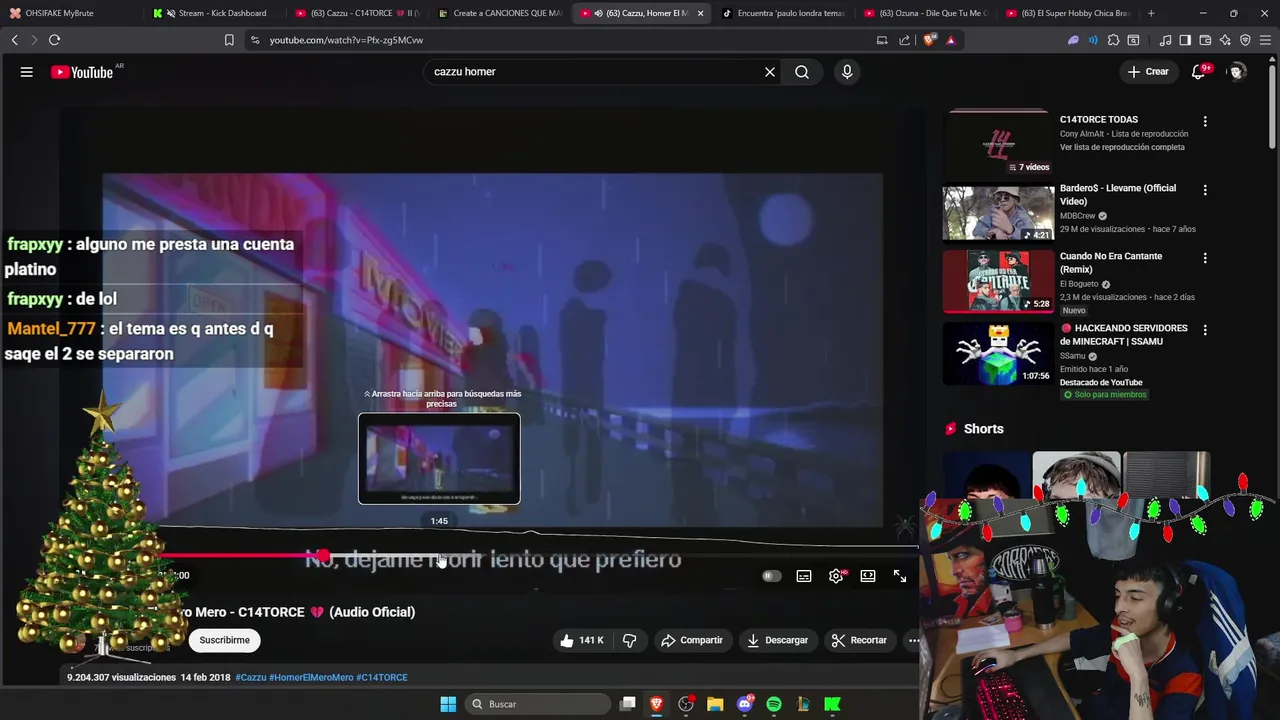Viewport: 1280px width, 720px height.
Task: Reload the page
Action: point(54,40)
